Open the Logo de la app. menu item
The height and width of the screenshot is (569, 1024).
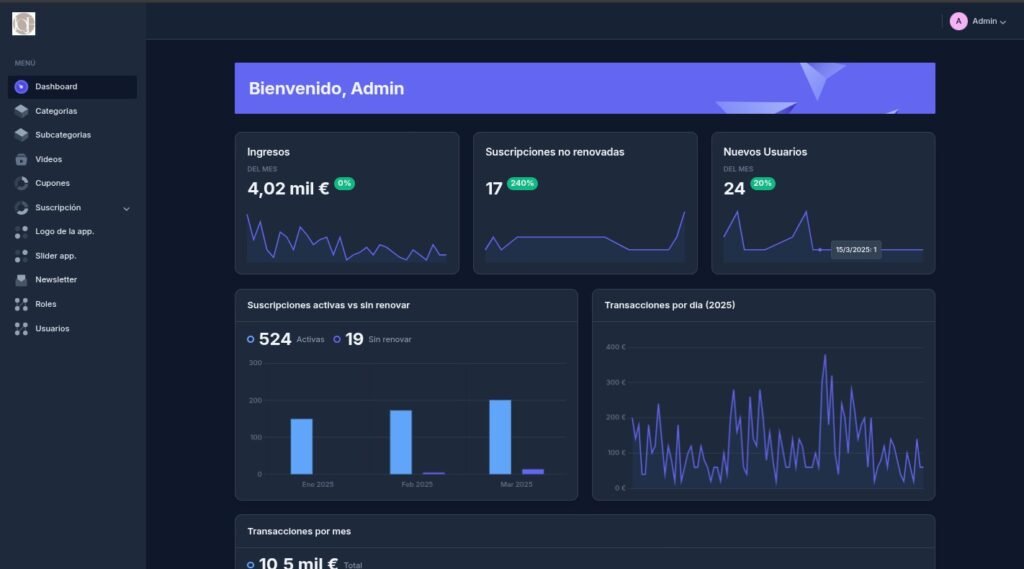click(64, 232)
